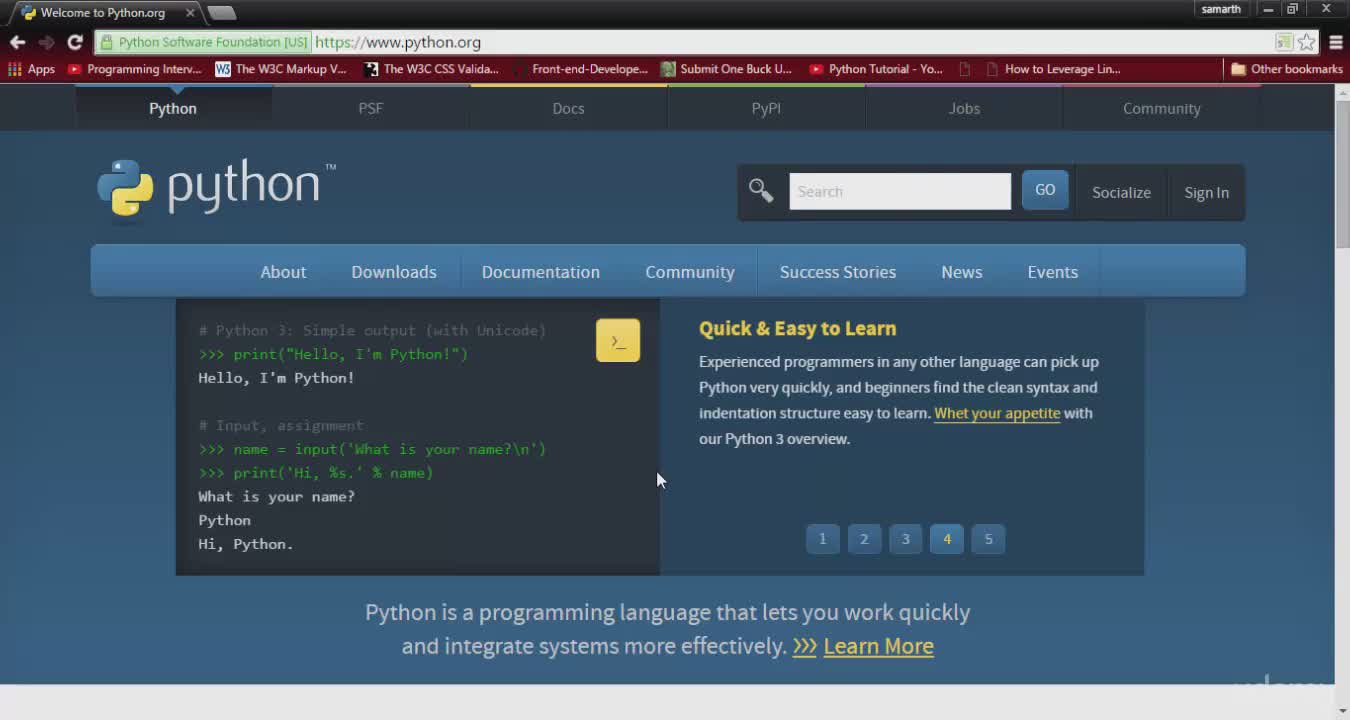Follow the Whet your appetite link
The width and height of the screenshot is (1350, 720).
coord(997,413)
